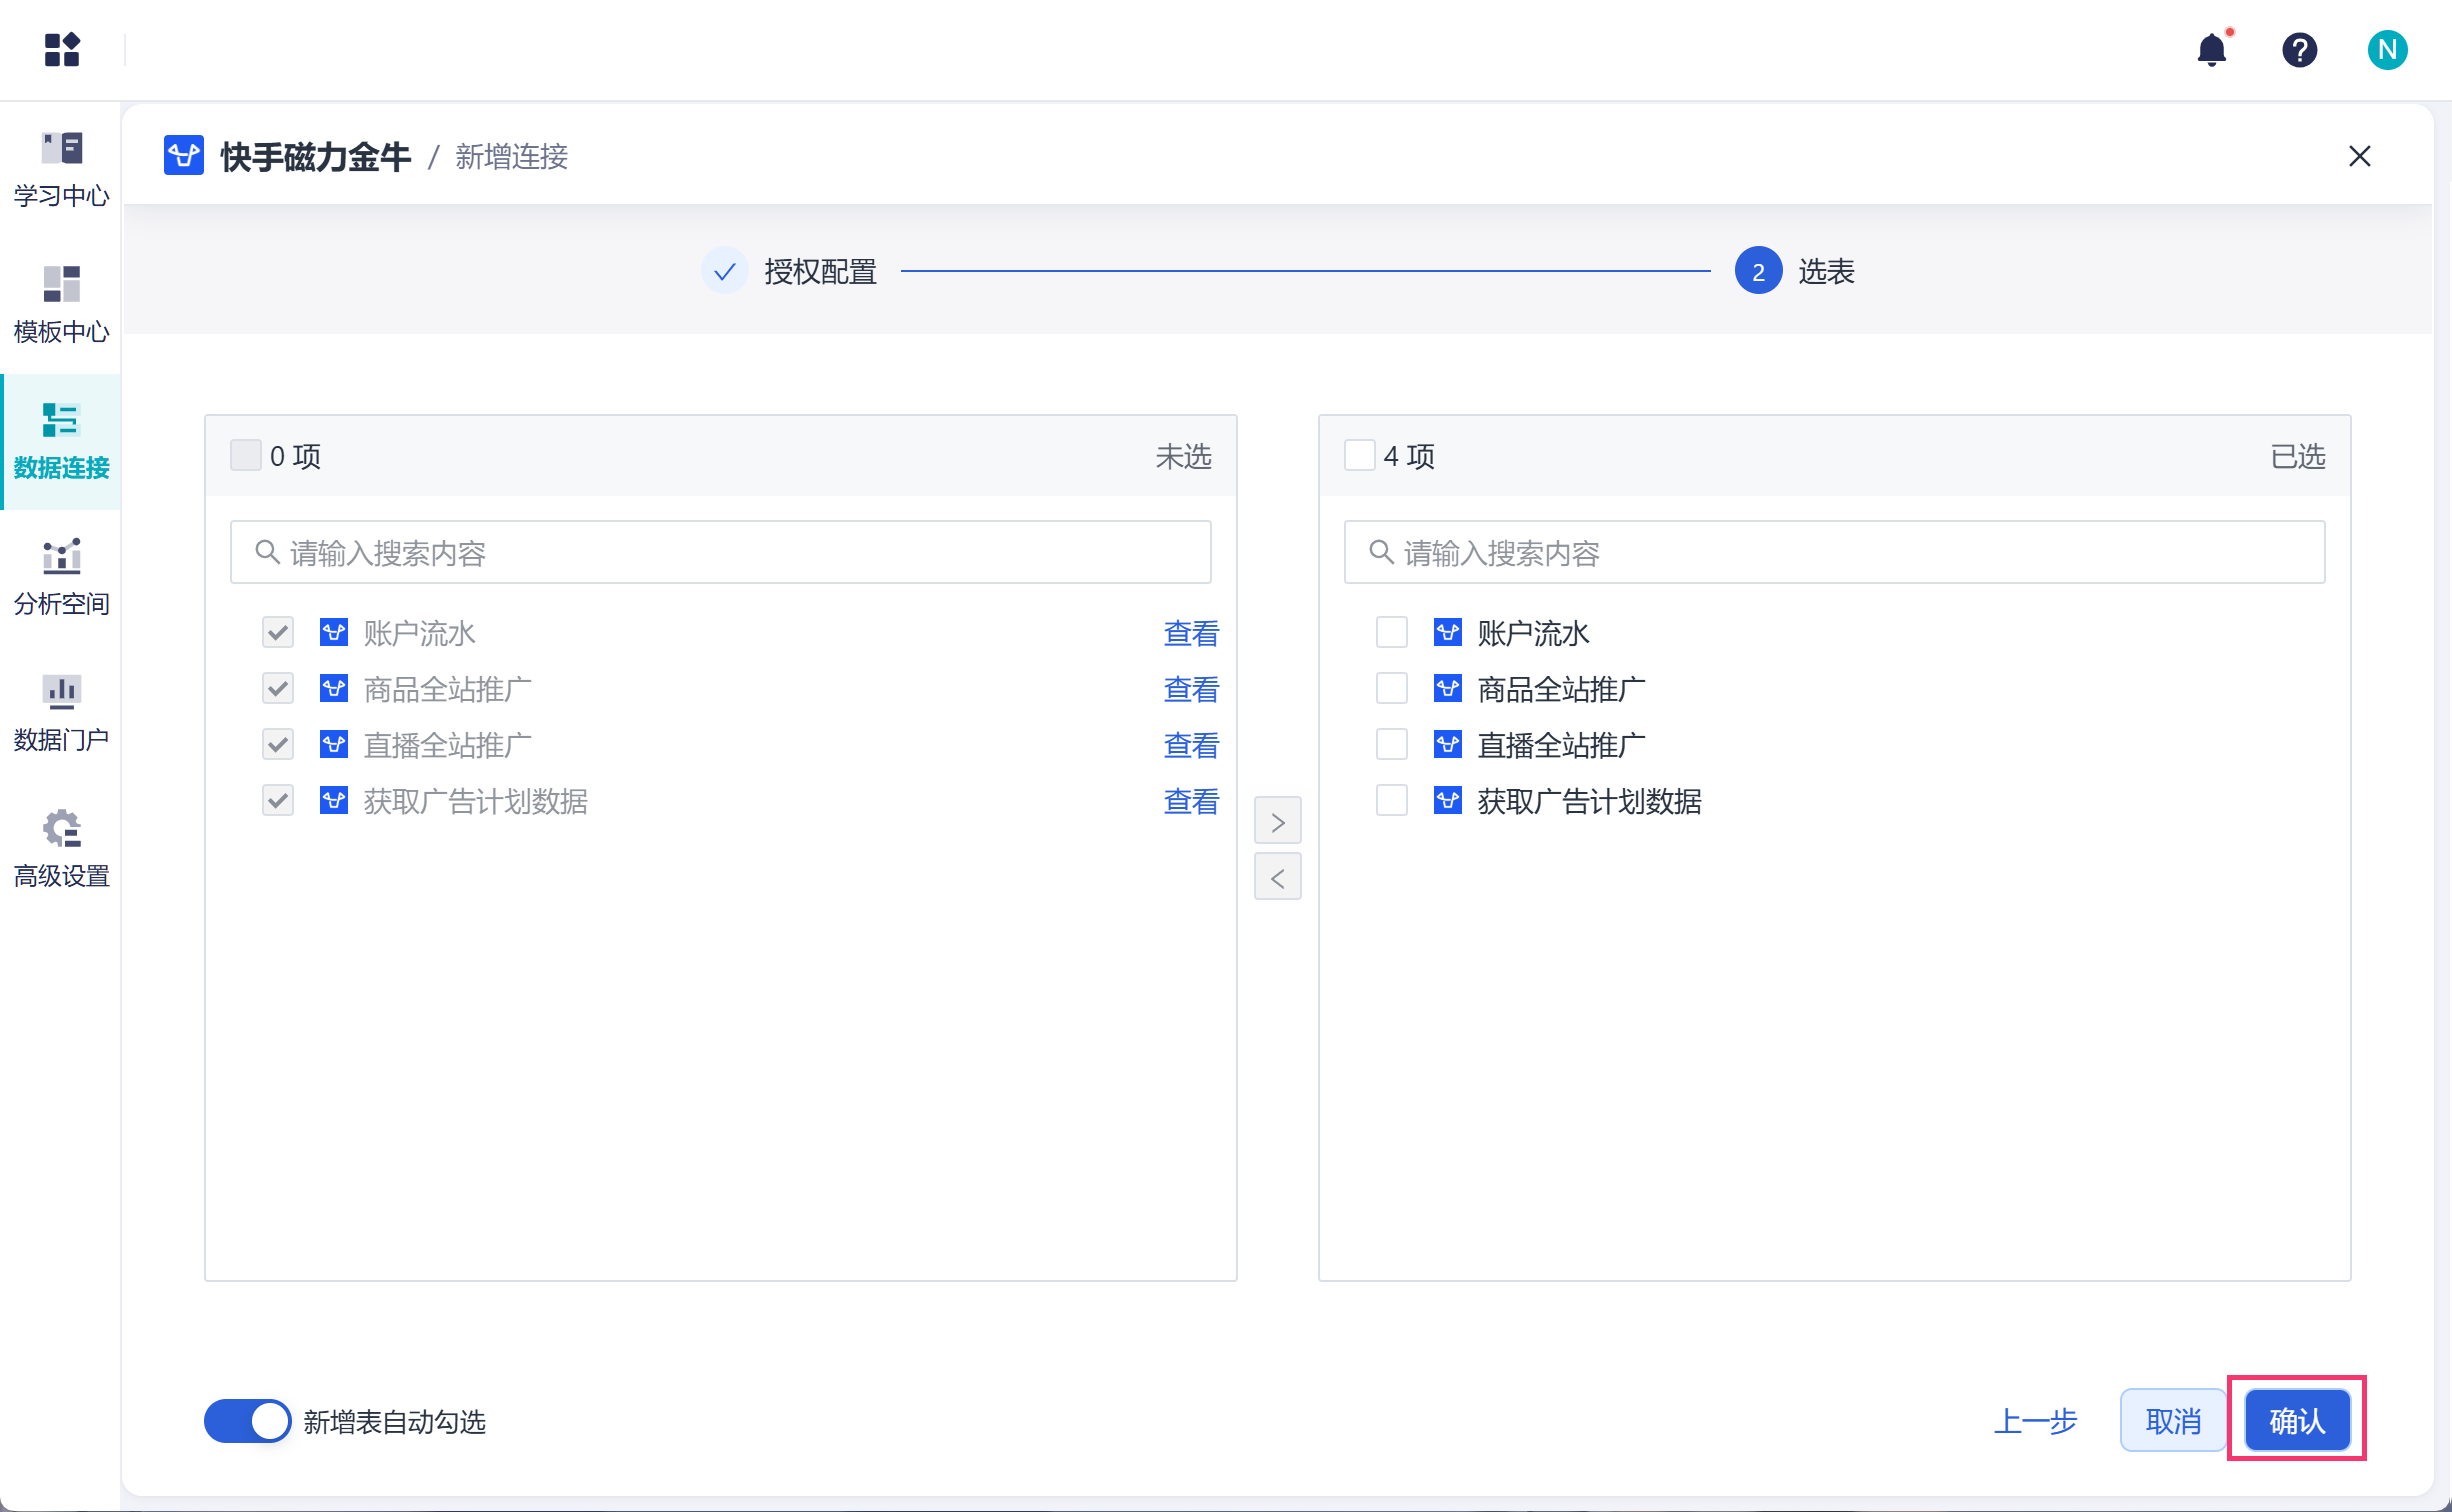Open the notifications bell

[x=2212, y=49]
